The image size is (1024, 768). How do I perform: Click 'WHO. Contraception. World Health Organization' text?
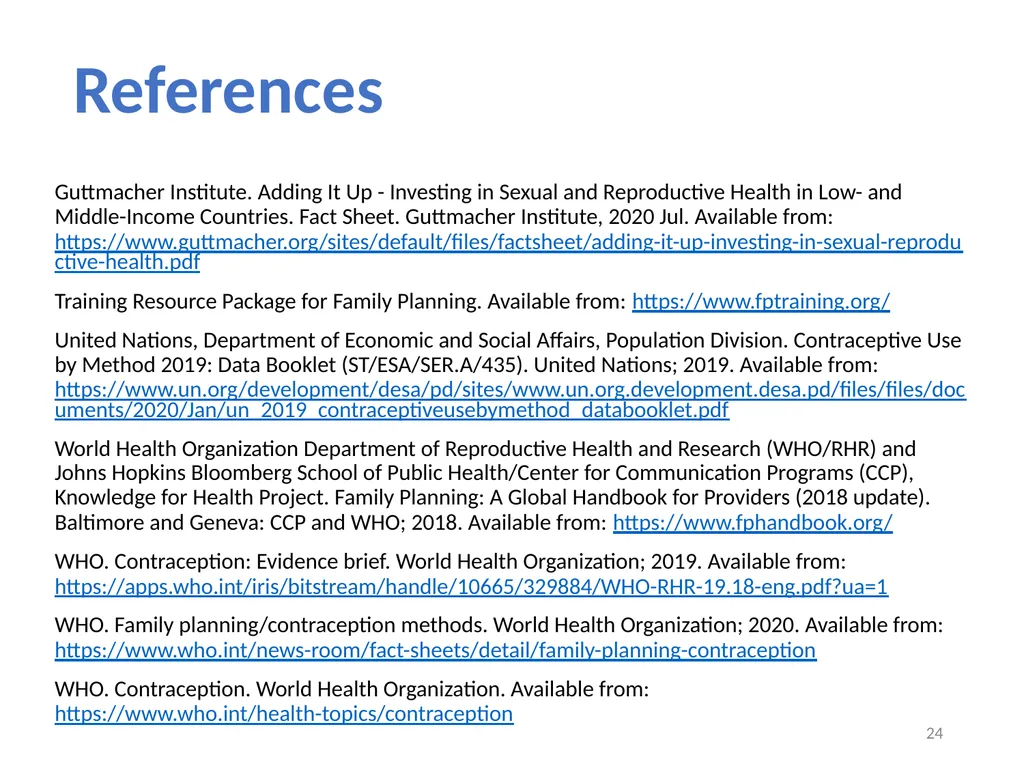(x=280, y=689)
